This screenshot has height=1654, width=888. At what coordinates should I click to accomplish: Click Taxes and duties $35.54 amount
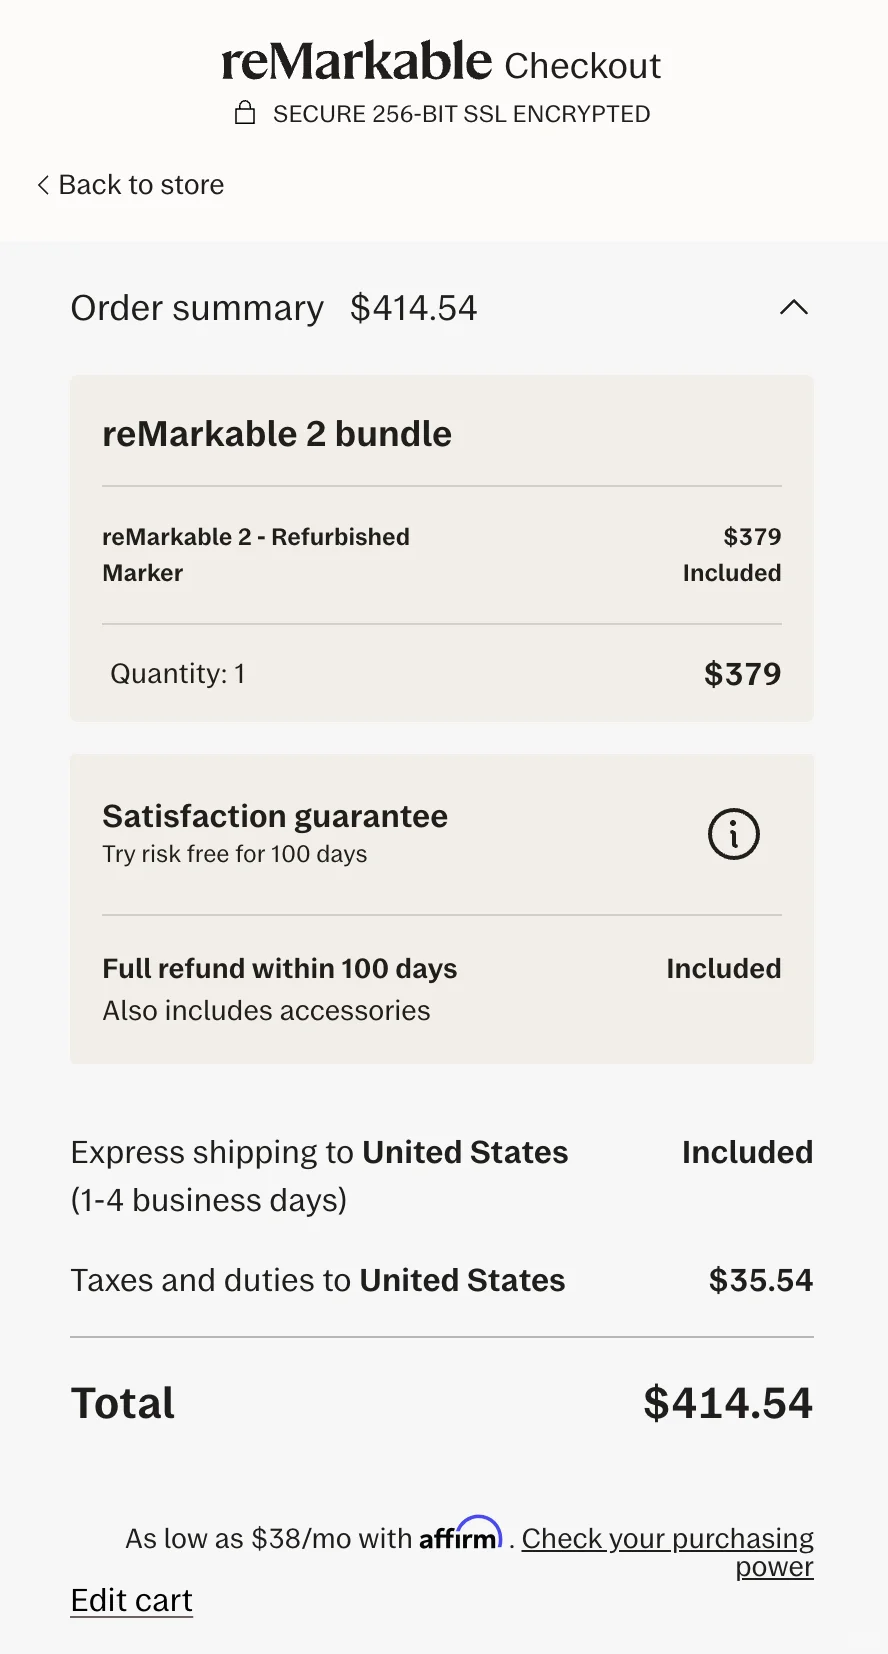(761, 1280)
